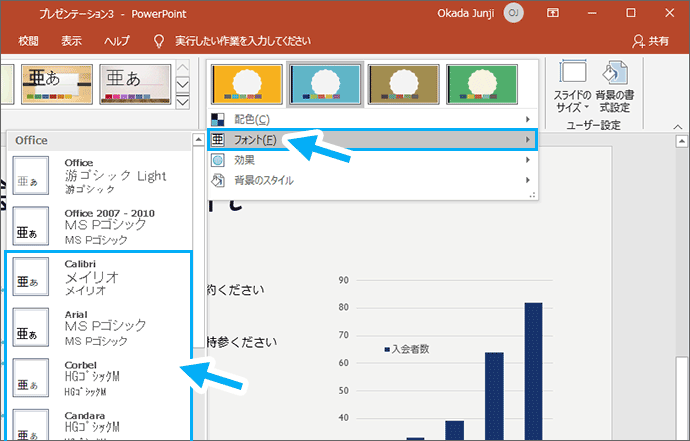Choose the white theme thumbnail with pink accents

click(x=135, y=84)
